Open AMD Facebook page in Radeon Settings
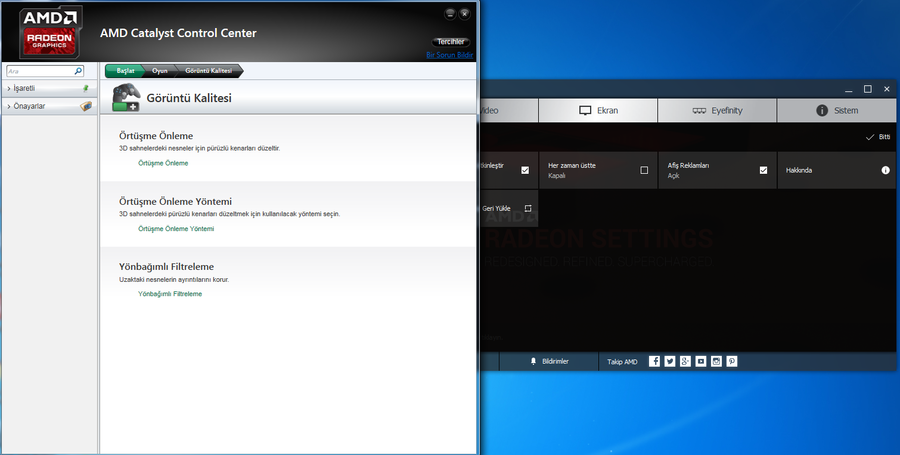This screenshot has width=900, height=455. pyautogui.click(x=654, y=361)
